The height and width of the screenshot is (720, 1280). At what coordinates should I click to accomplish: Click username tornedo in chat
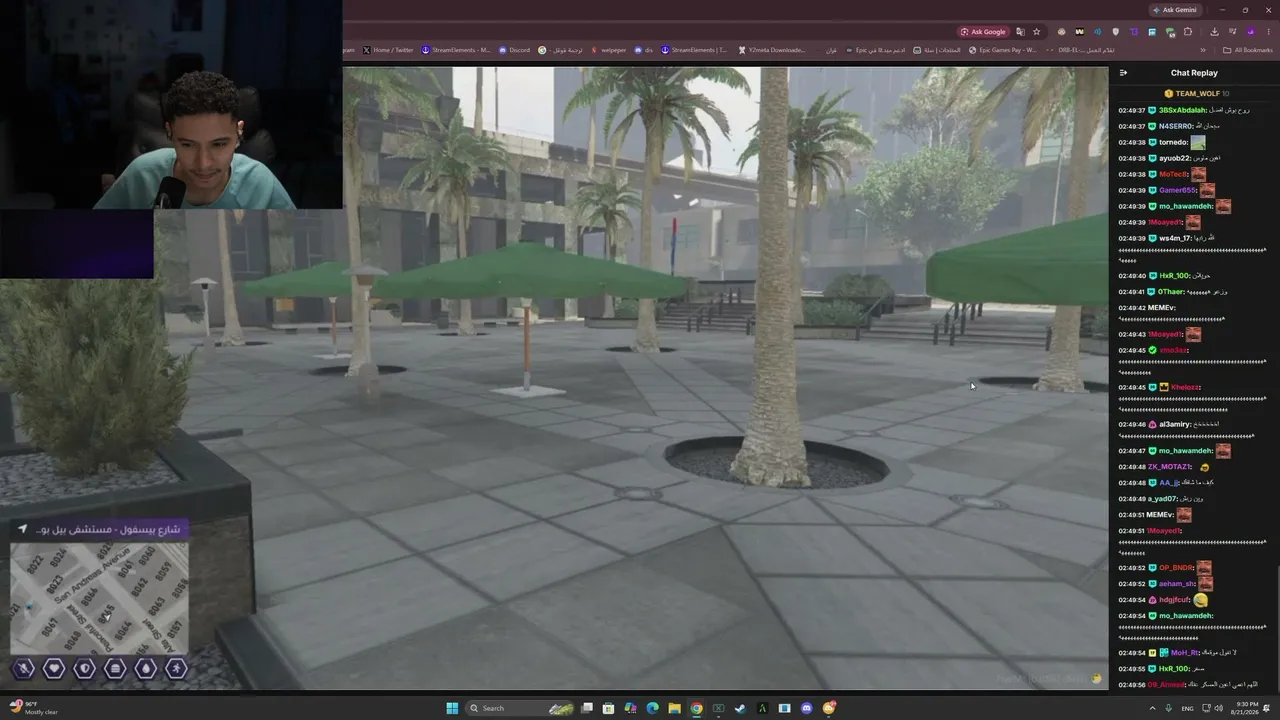(1173, 142)
